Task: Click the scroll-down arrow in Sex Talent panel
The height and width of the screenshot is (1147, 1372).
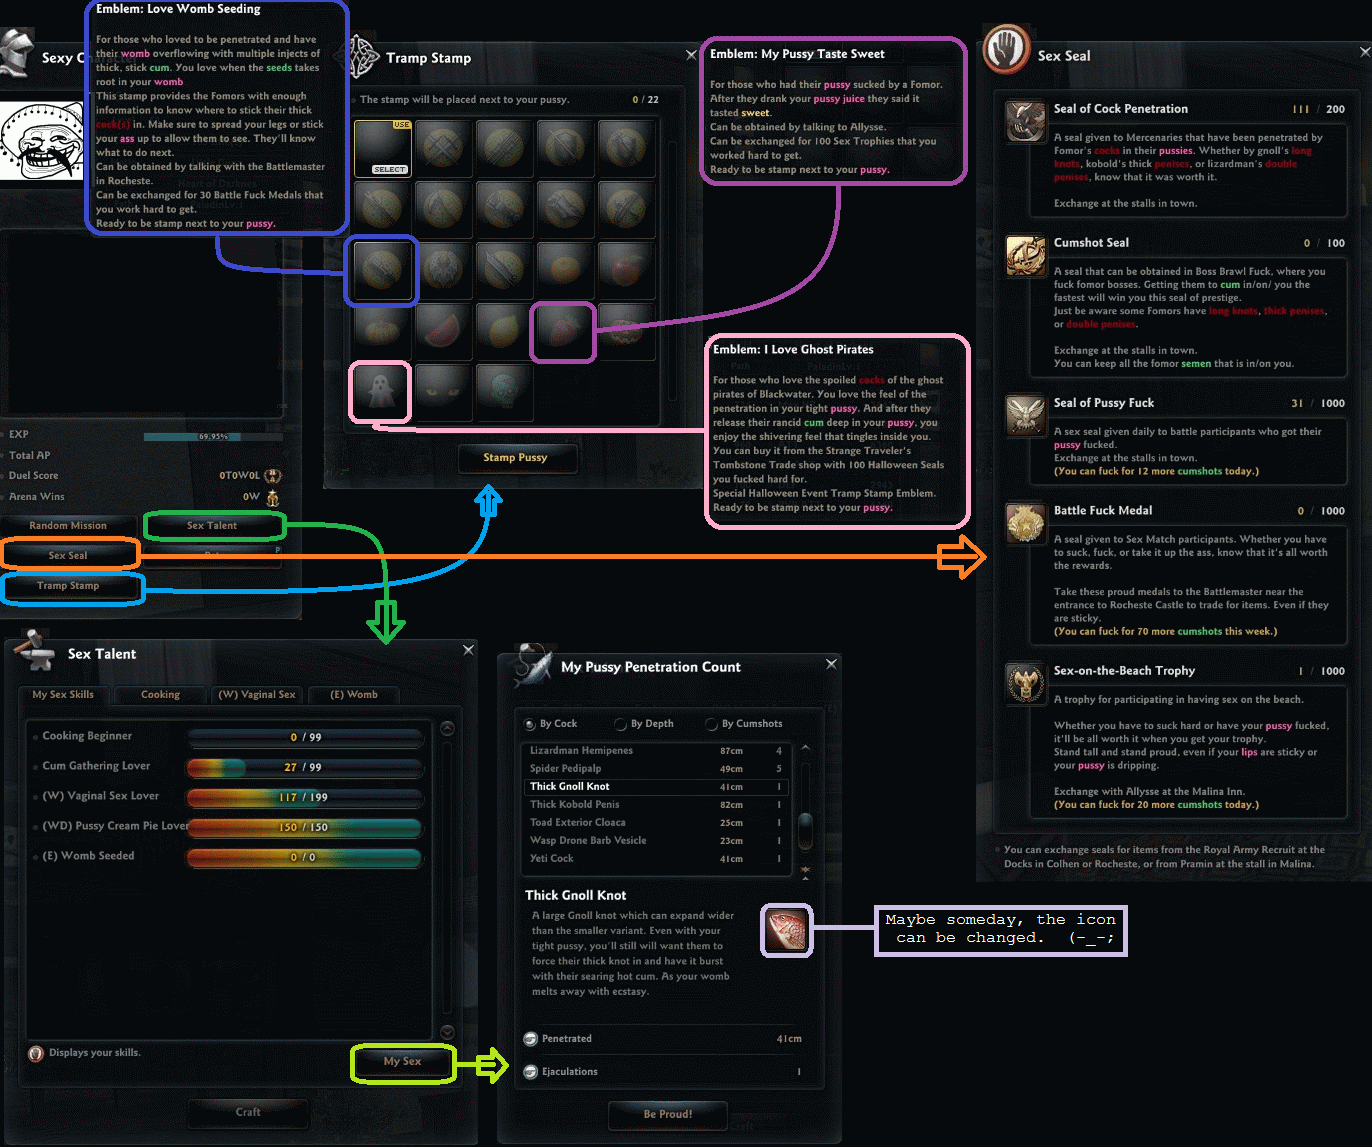Action: [447, 1032]
